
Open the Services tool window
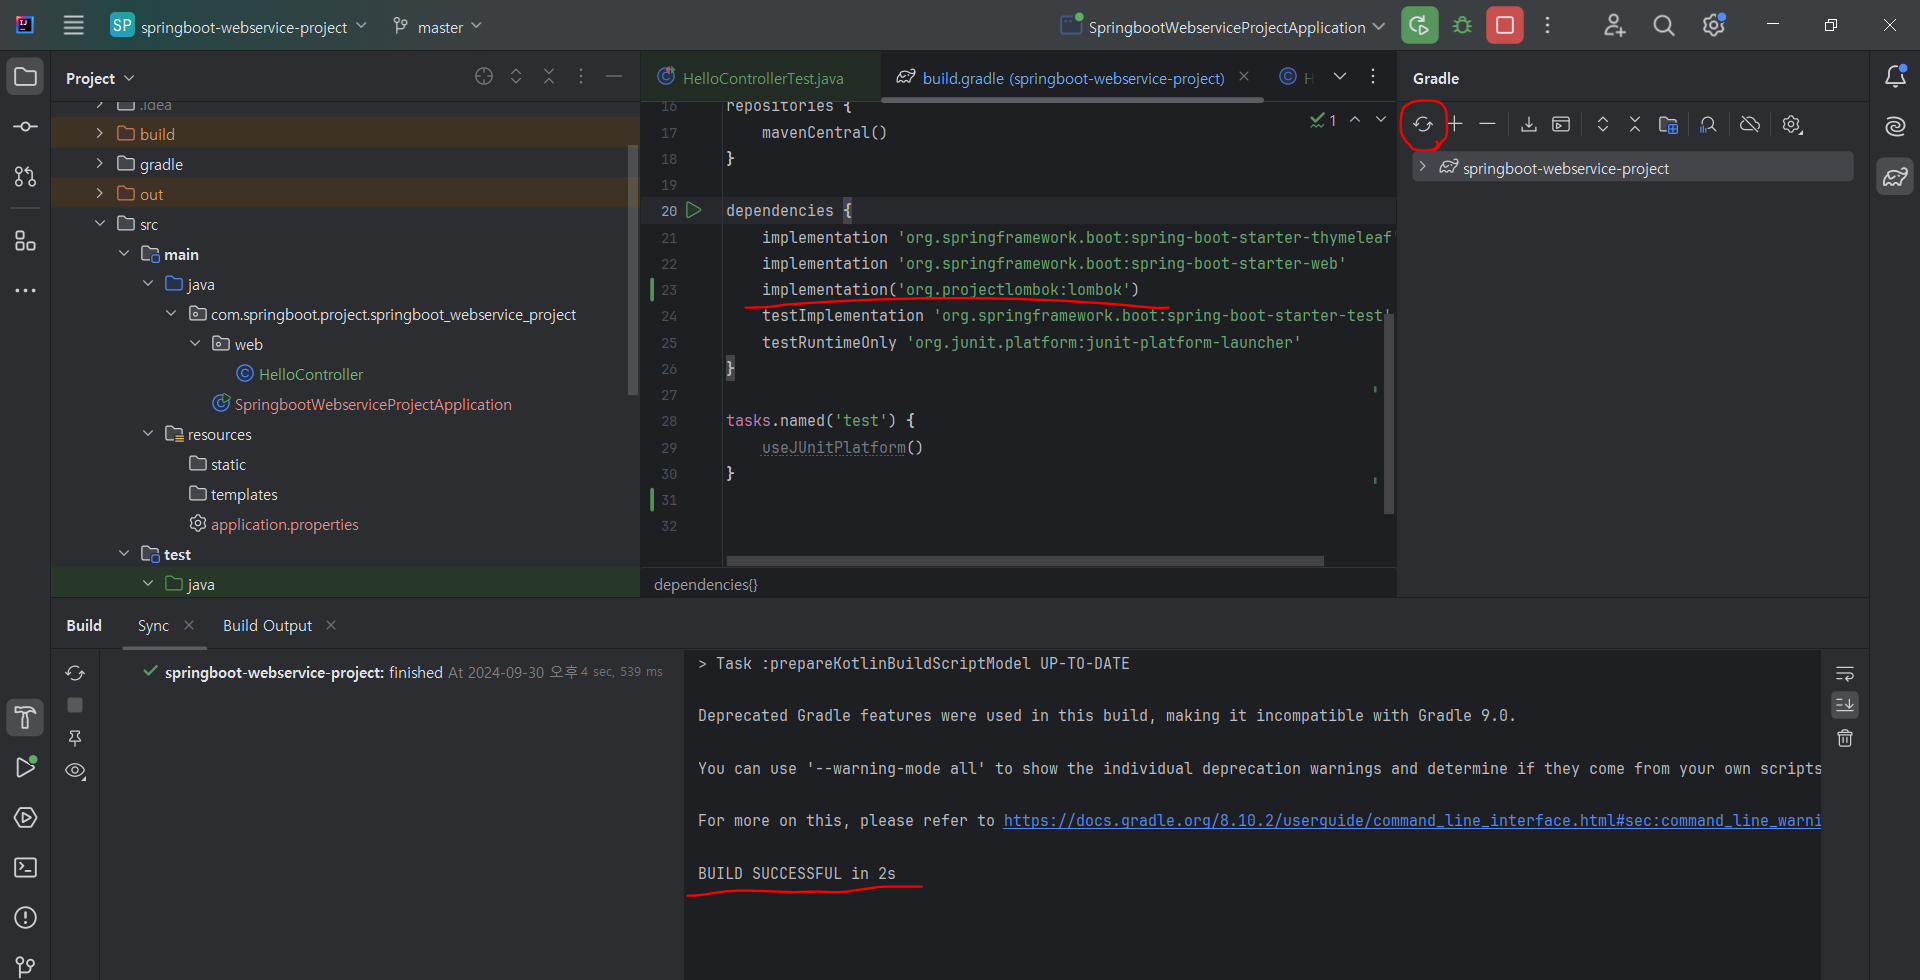point(26,818)
